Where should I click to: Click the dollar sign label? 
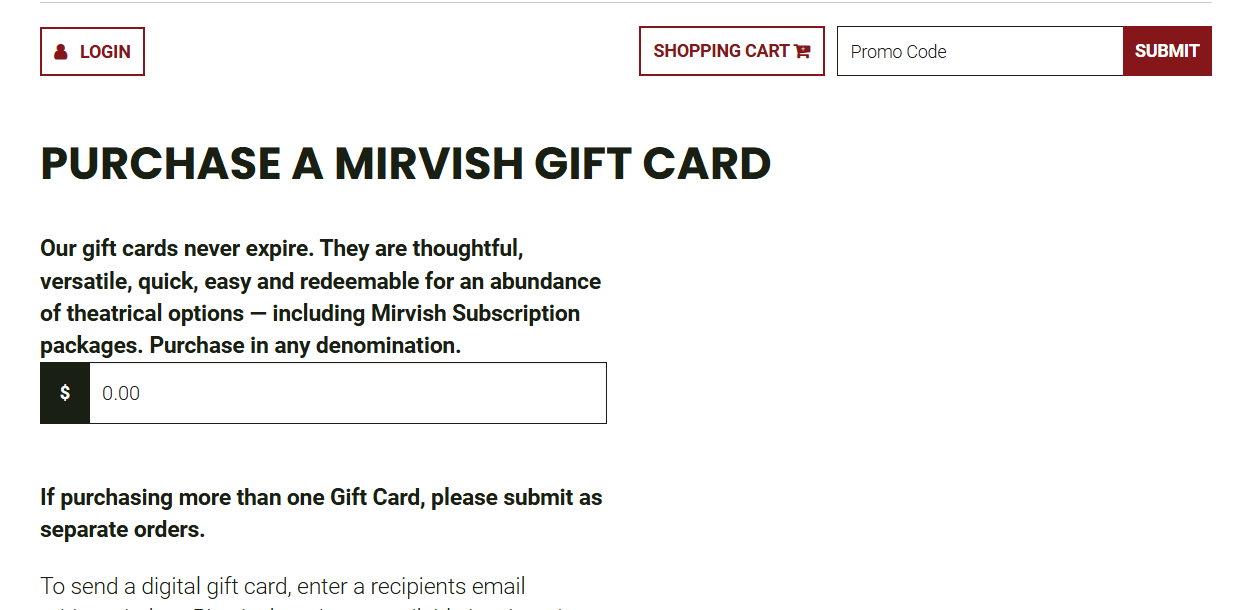tap(65, 393)
